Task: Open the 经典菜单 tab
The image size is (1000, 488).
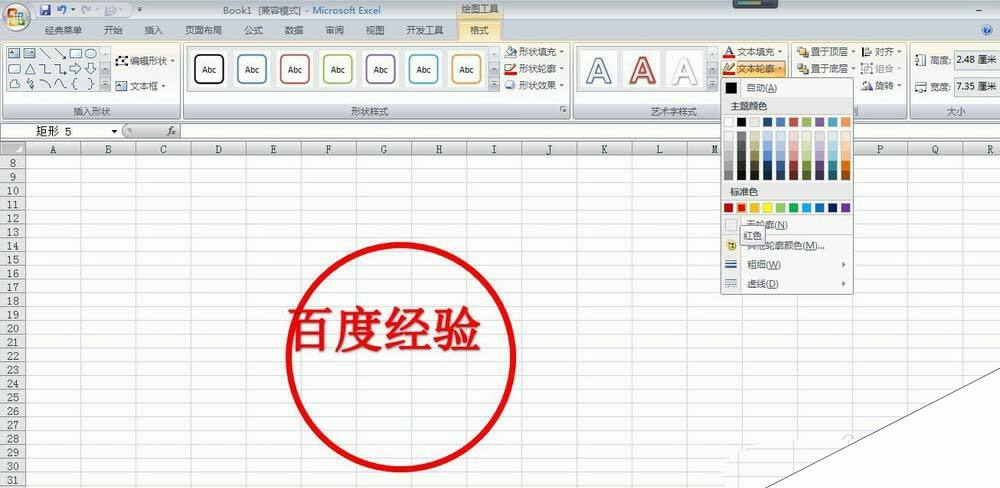Action: pyautogui.click(x=63, y=30)
